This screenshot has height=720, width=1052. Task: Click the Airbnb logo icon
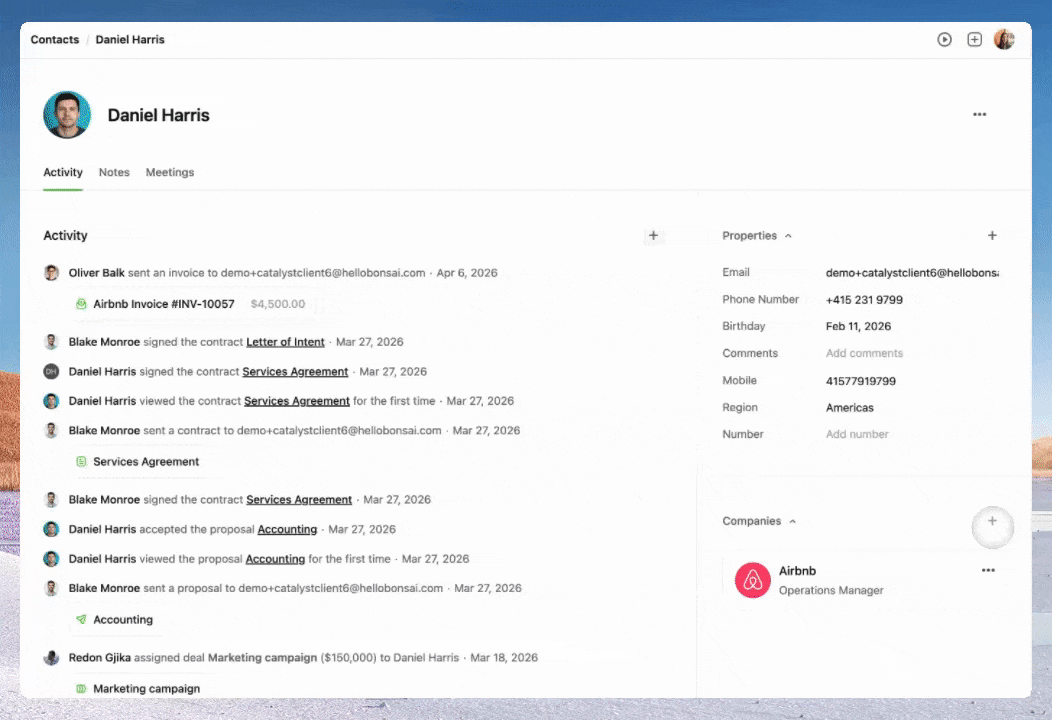pyautogui.click(x=752, y=580)
